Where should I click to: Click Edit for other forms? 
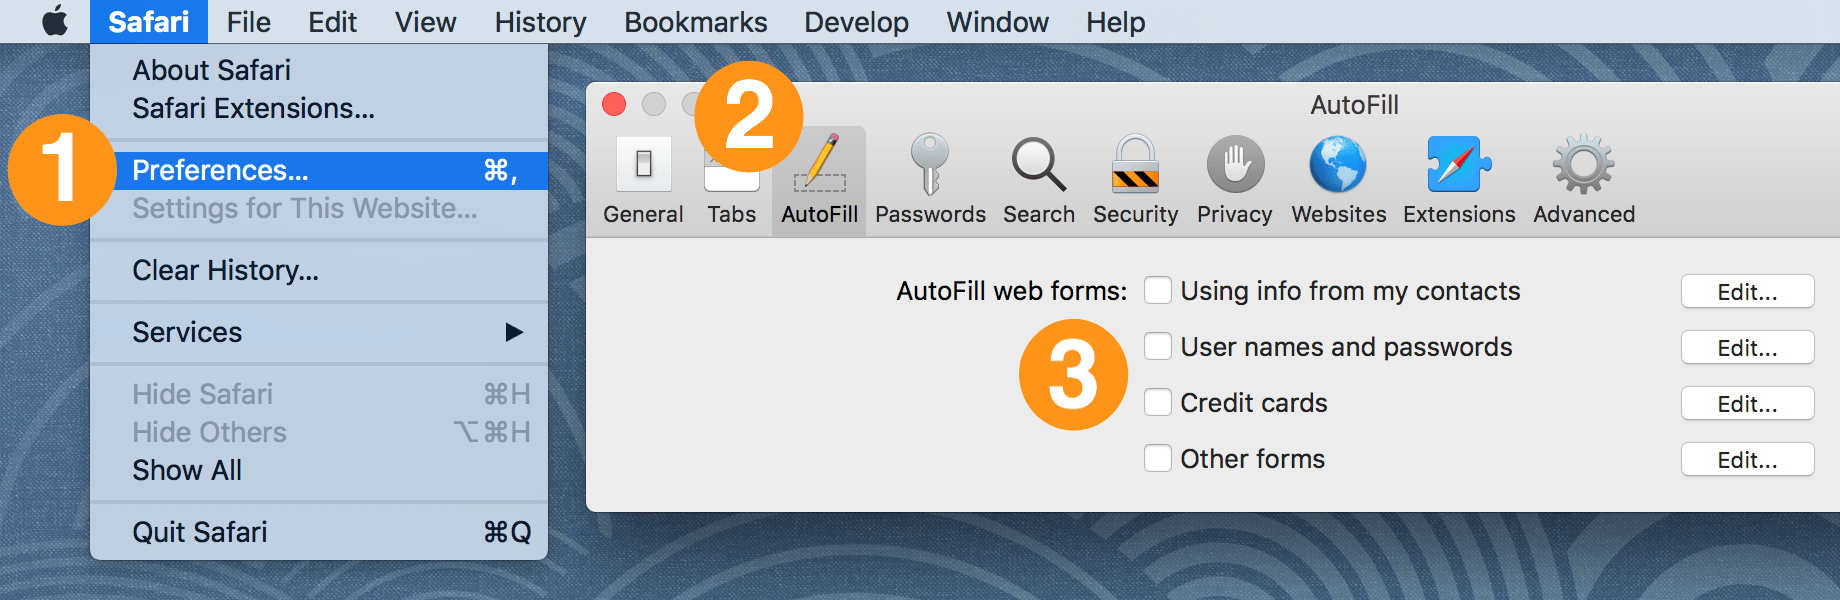click(x=1747, y=460)
